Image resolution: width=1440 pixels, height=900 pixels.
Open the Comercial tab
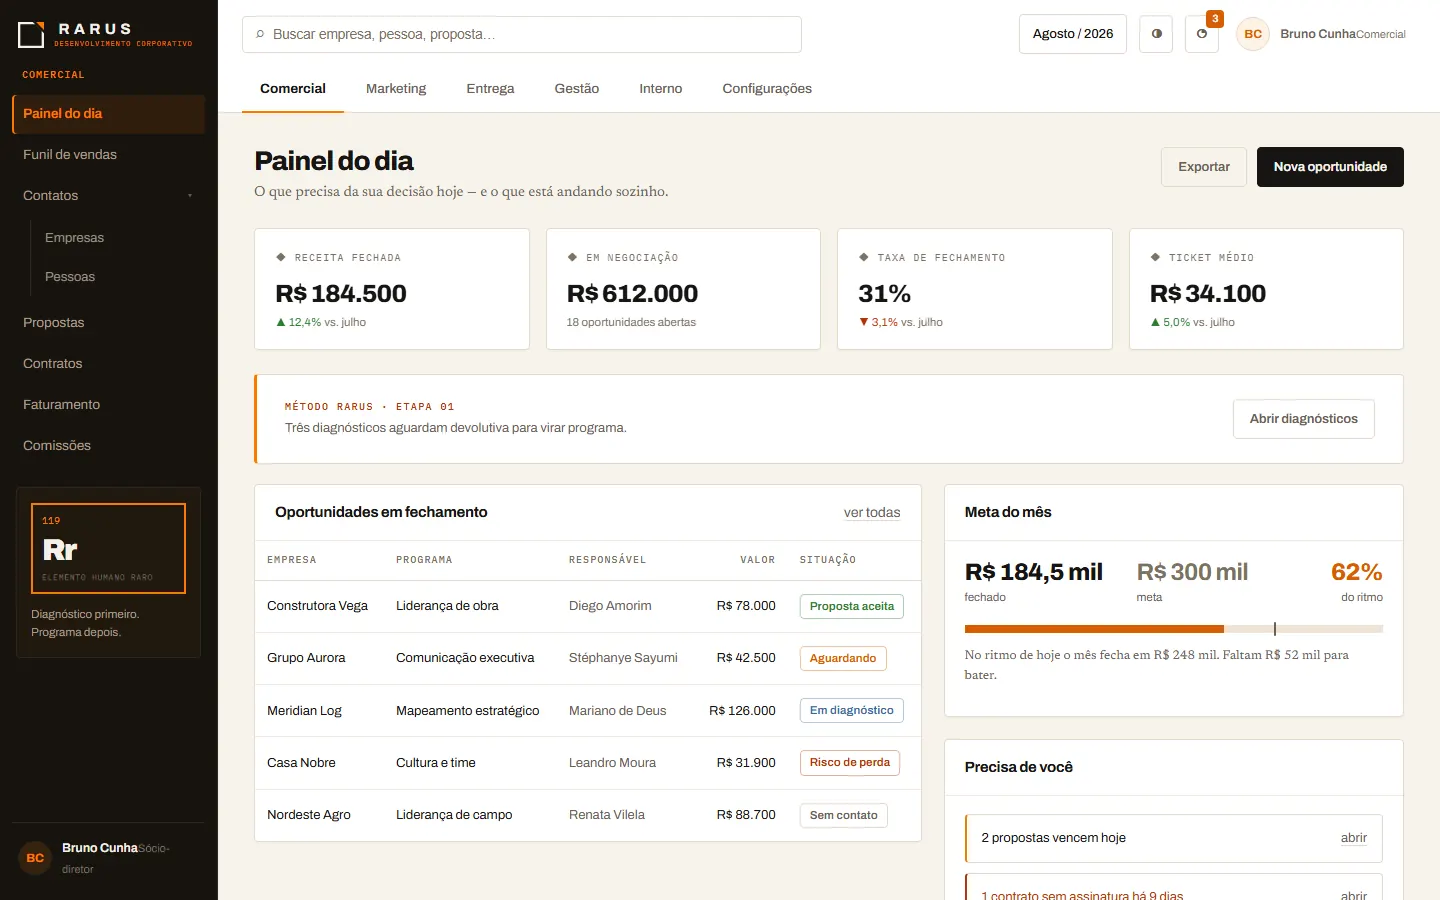[x=293, y=89]
